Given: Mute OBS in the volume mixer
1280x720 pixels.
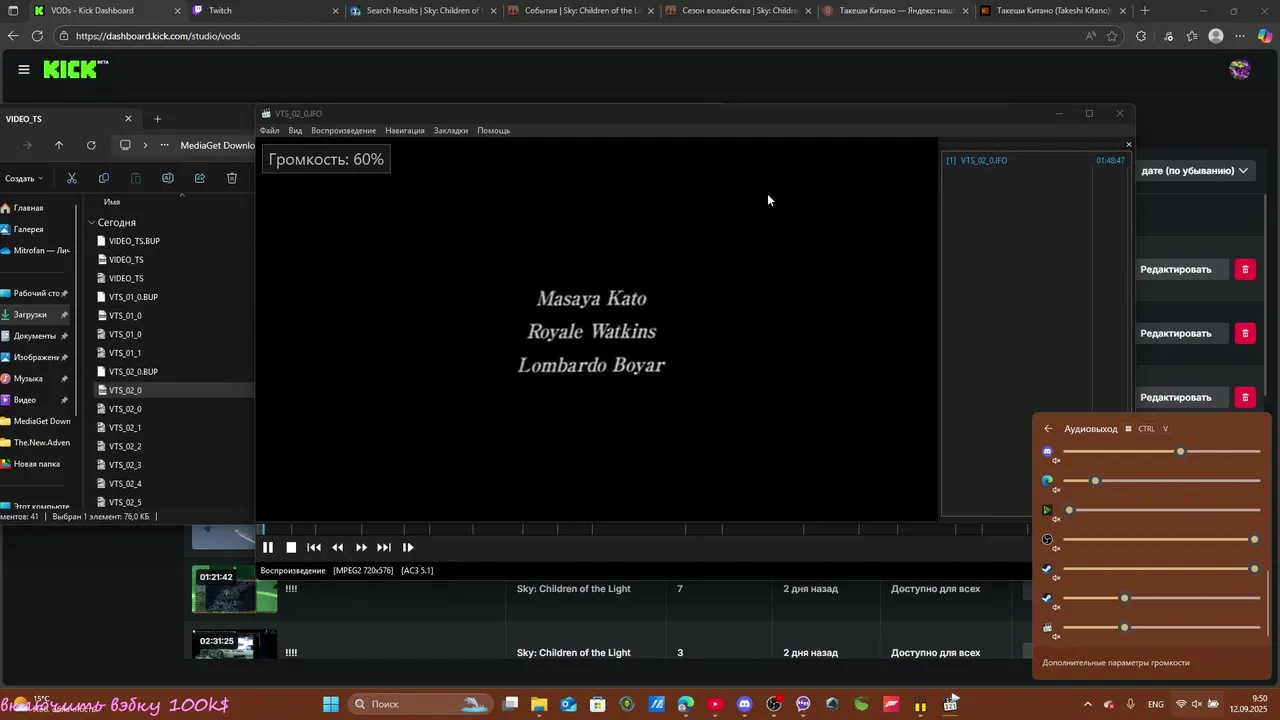Looking at the screenshot, I should (1048, 540).
